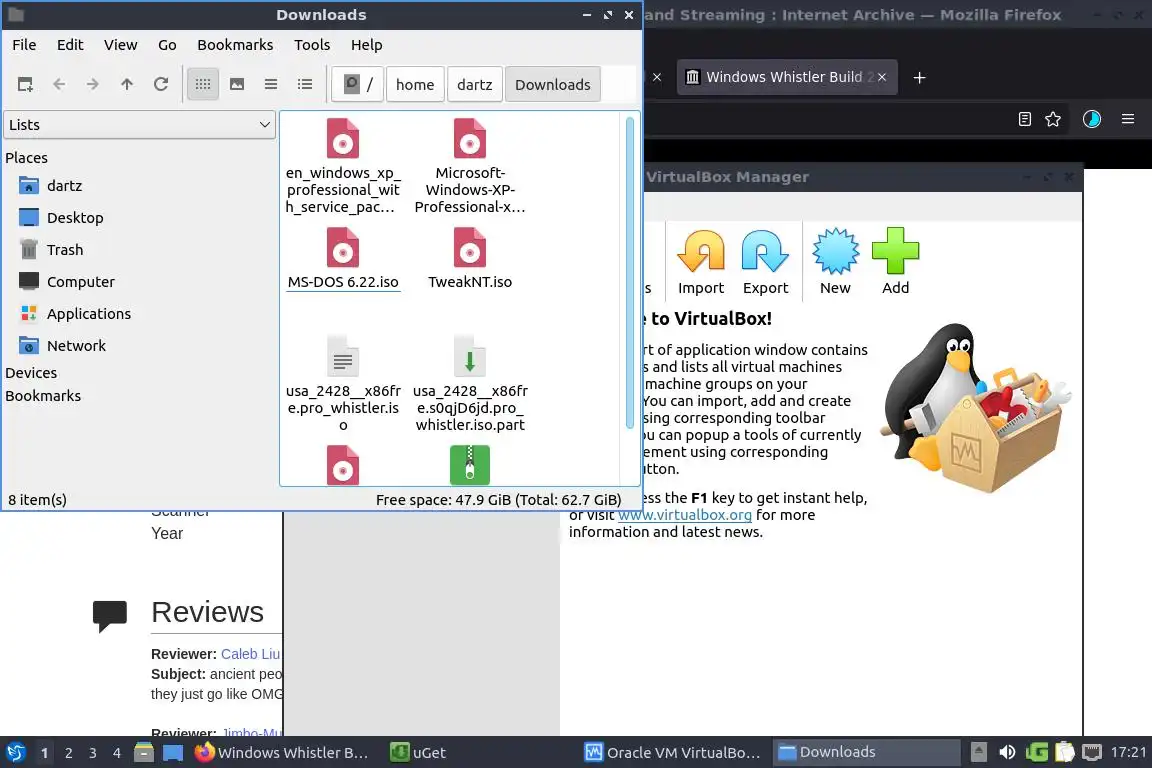Switch to workspace 3 on taskbar
Viewport: 1152px width, 768px height.
click(x=93, y=753)
